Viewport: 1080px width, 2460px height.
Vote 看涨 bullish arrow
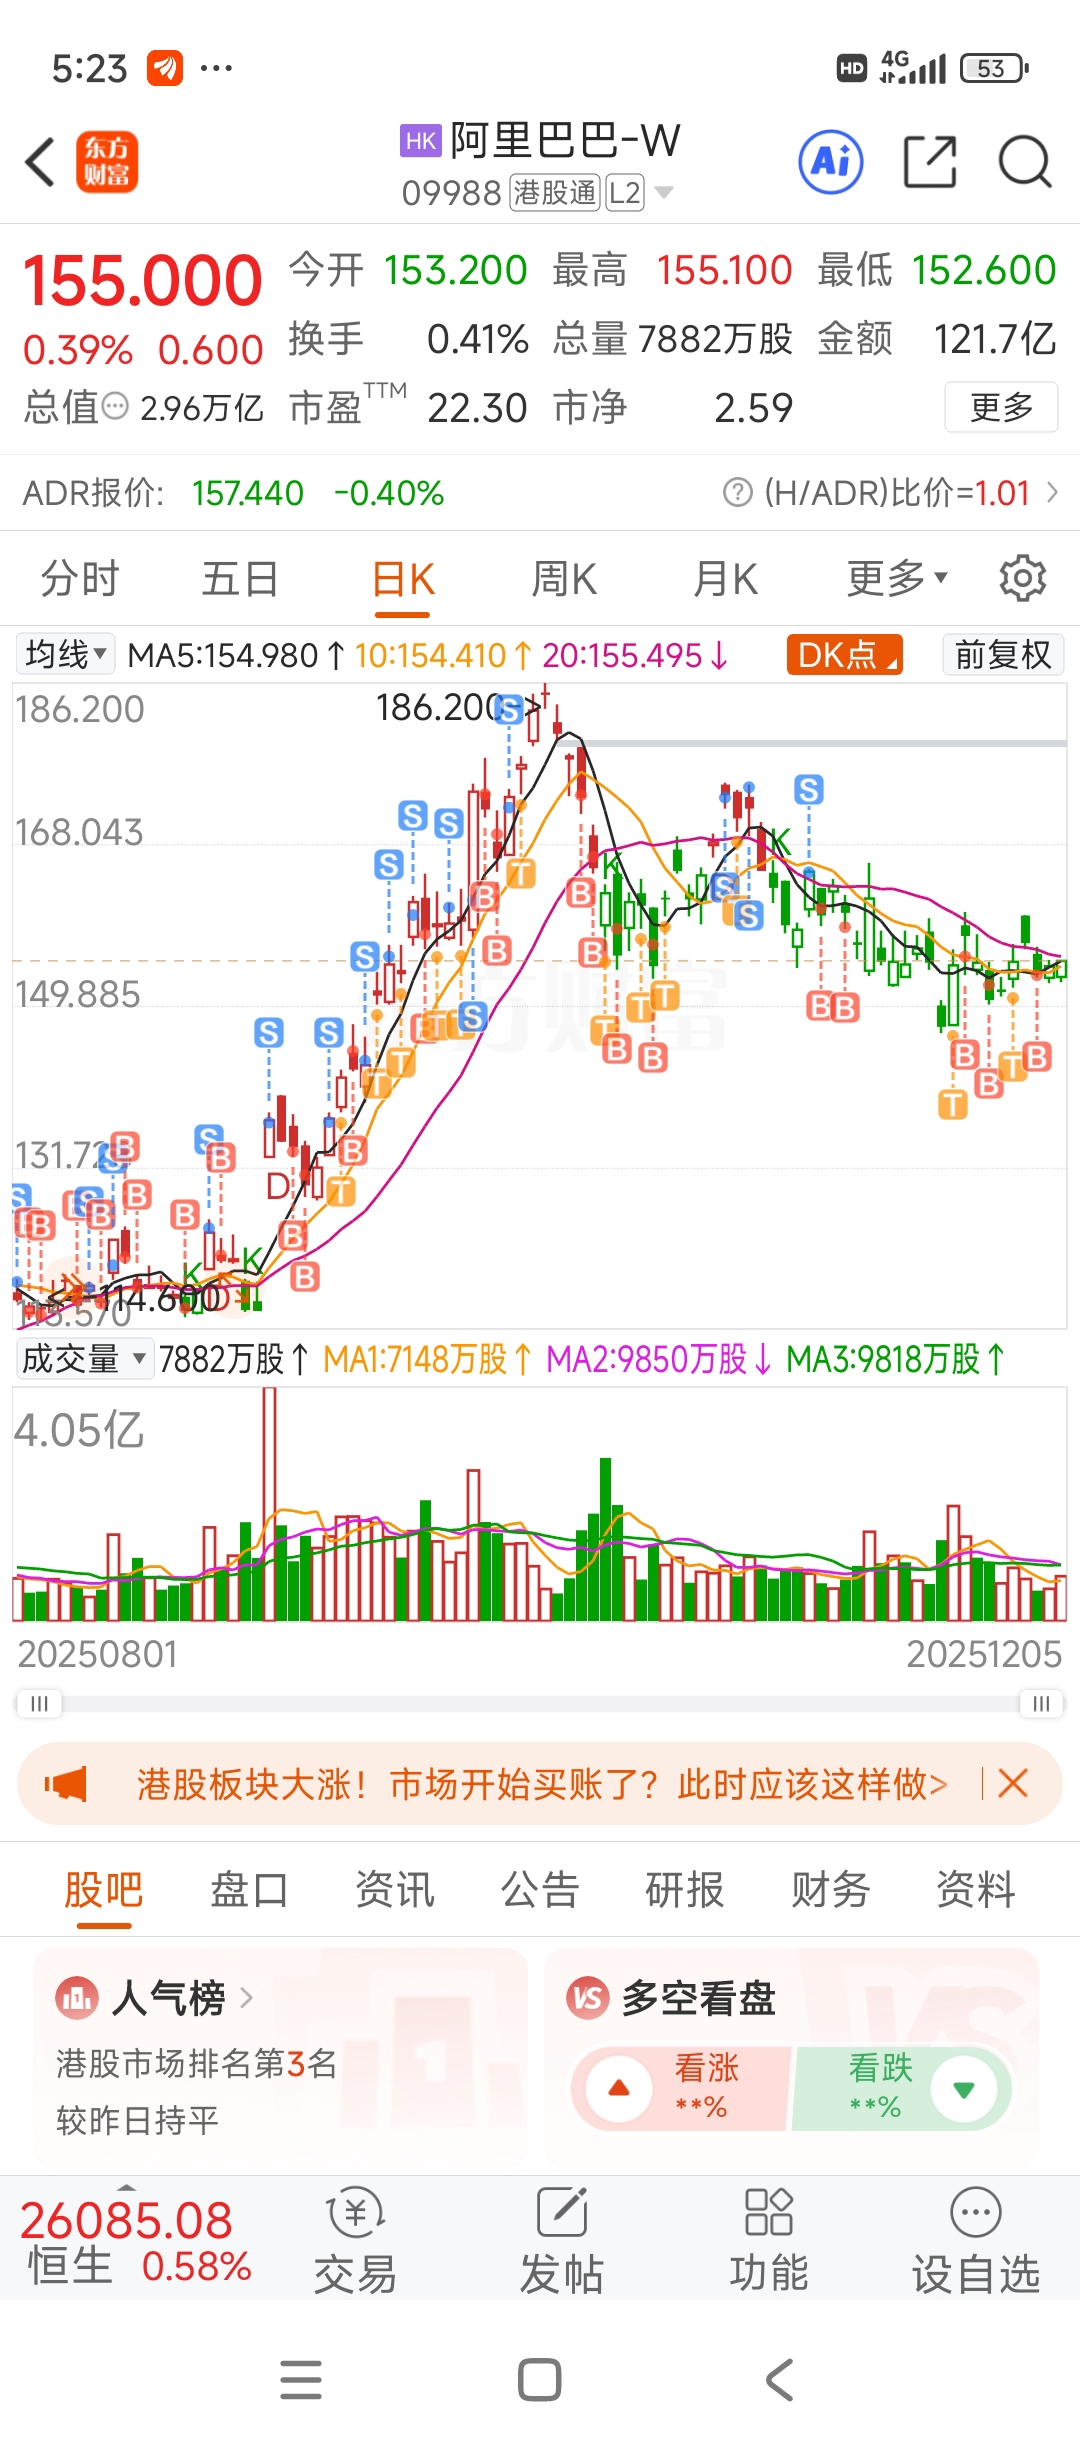619,2089
